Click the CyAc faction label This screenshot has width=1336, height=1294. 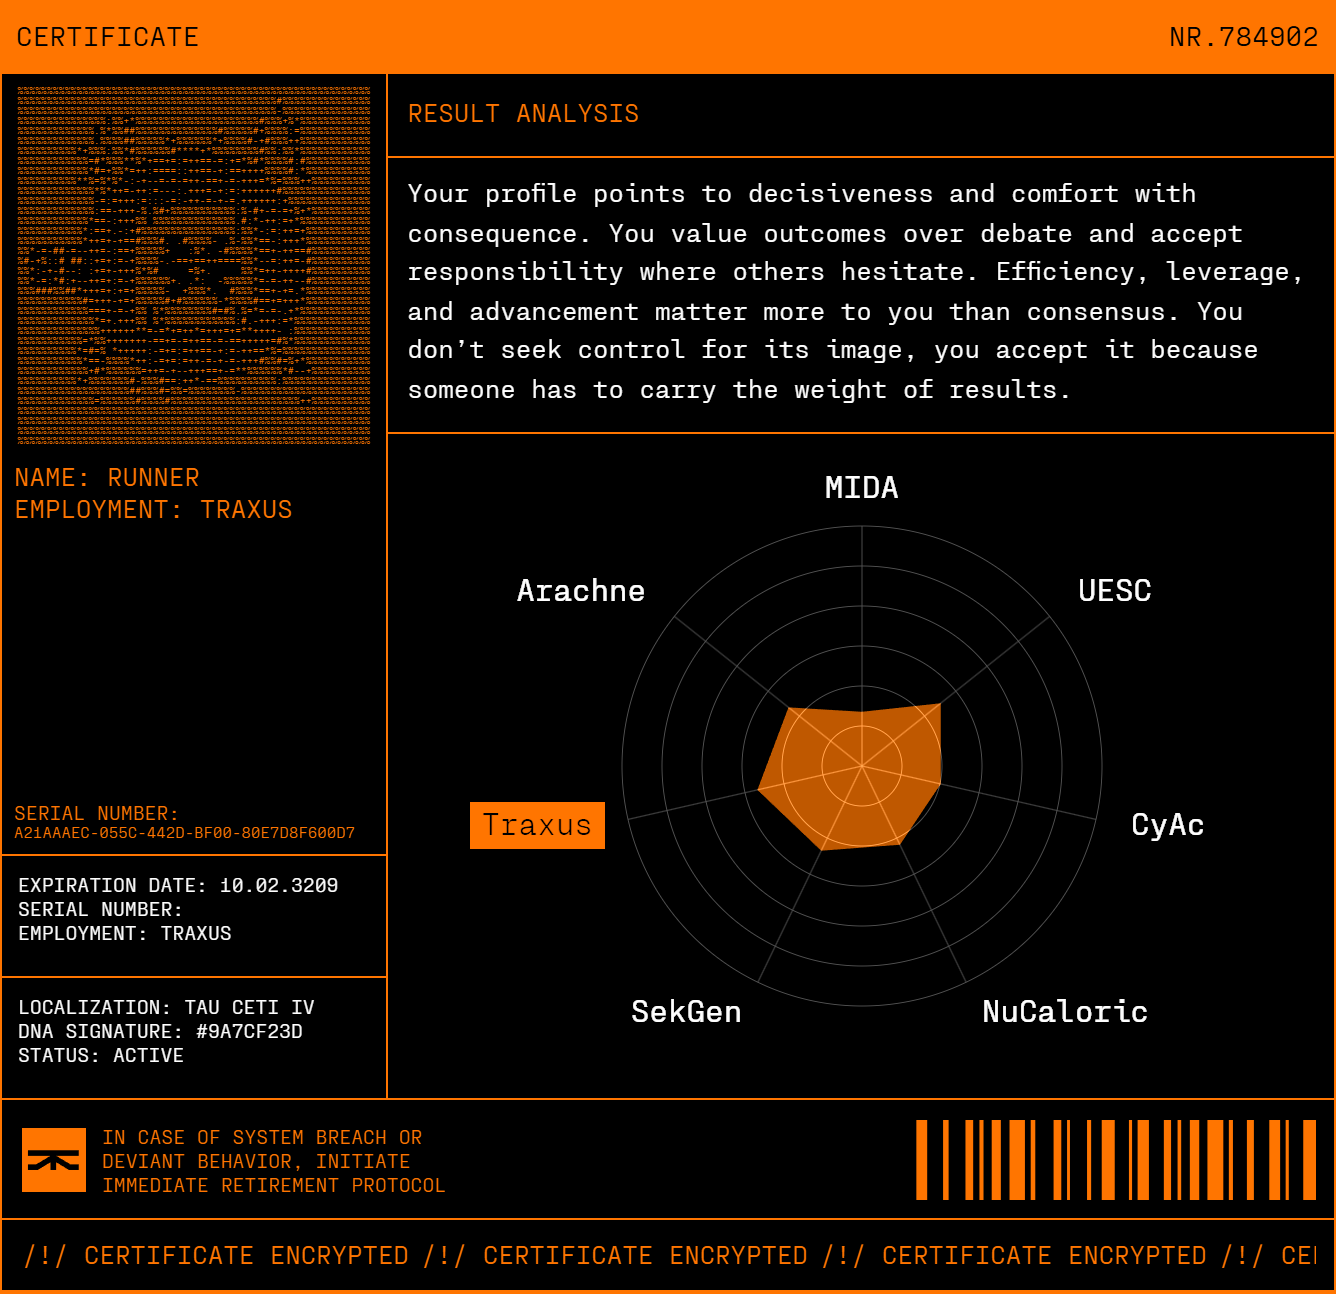pos(1167,825)
